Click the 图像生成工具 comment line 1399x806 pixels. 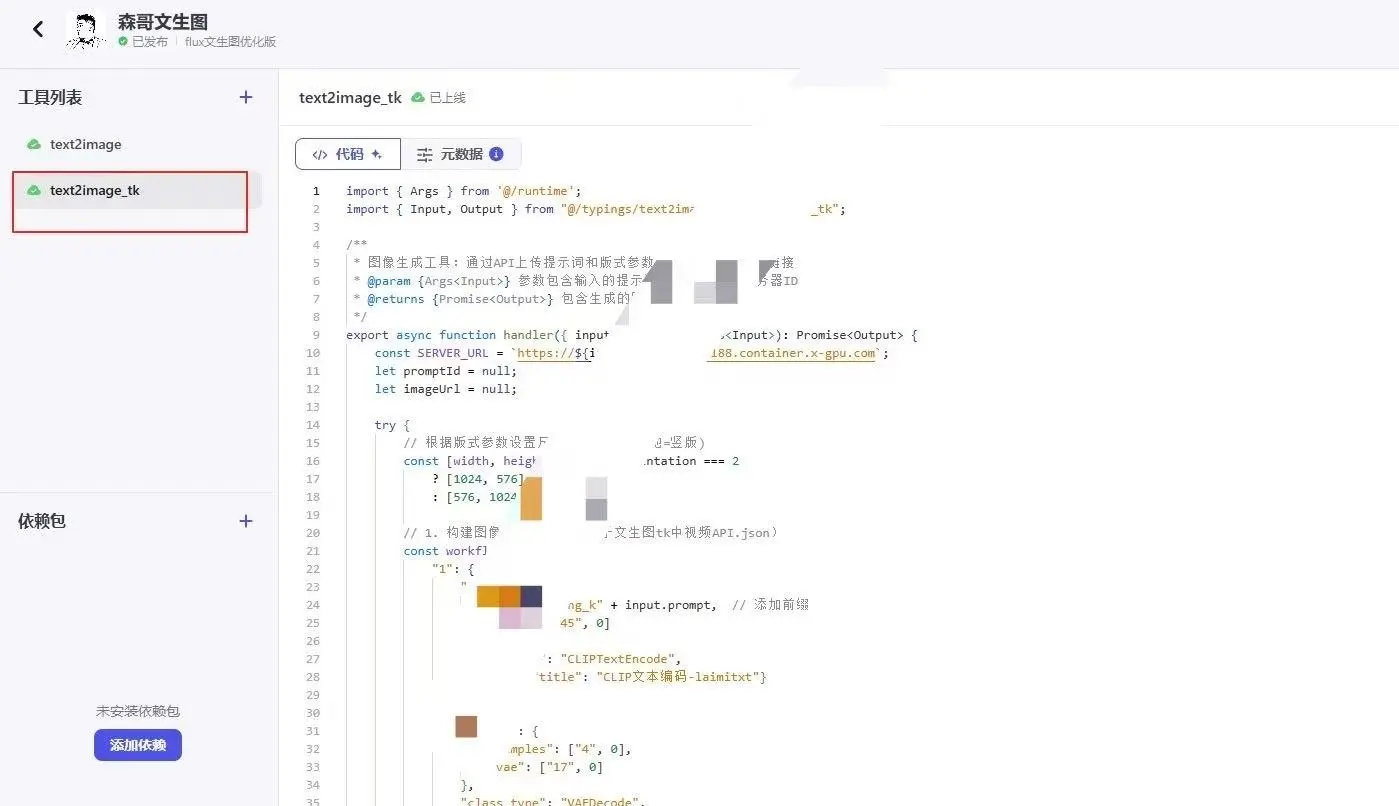[x=574, y=263]
